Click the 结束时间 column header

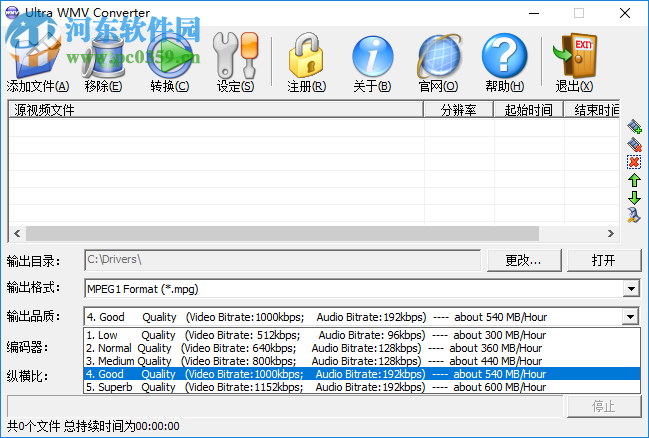pos(592,110)
